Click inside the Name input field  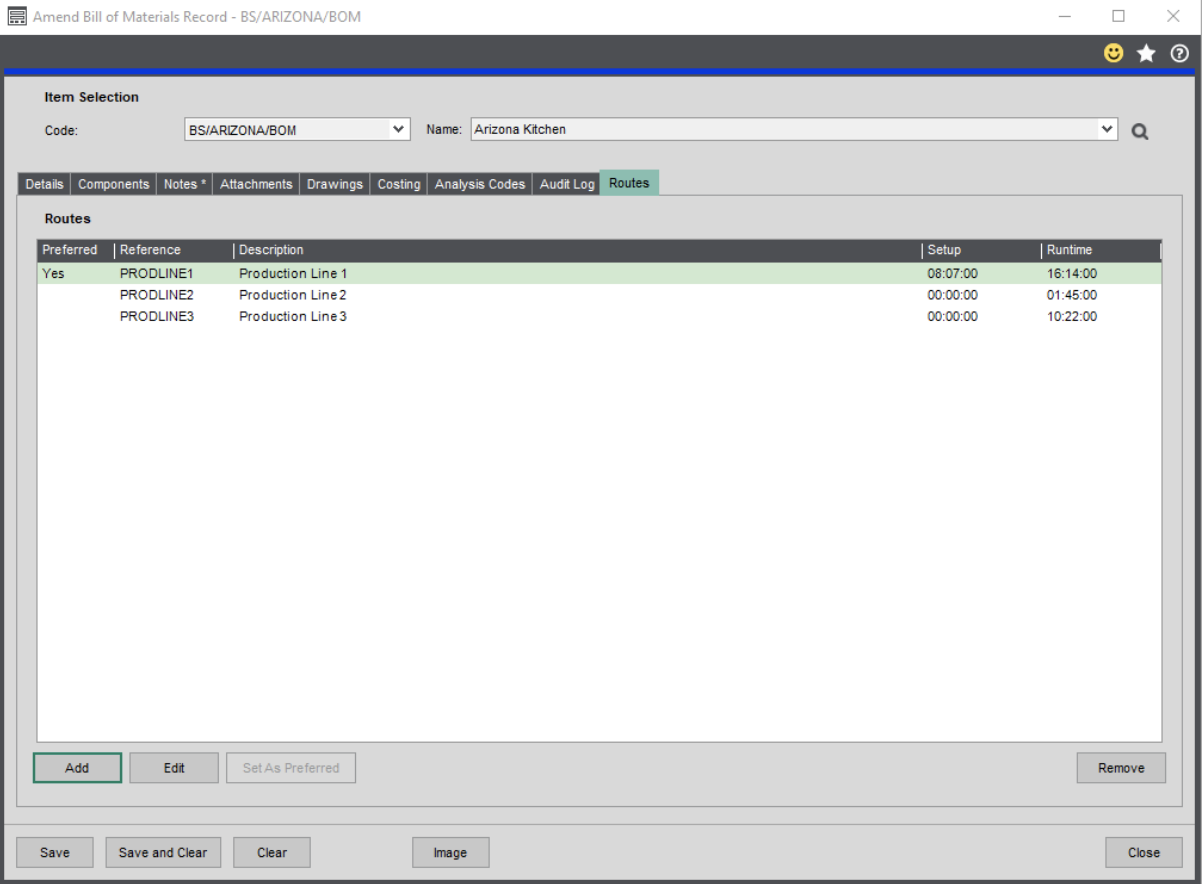pyautogui.click(x=780, y=129)
